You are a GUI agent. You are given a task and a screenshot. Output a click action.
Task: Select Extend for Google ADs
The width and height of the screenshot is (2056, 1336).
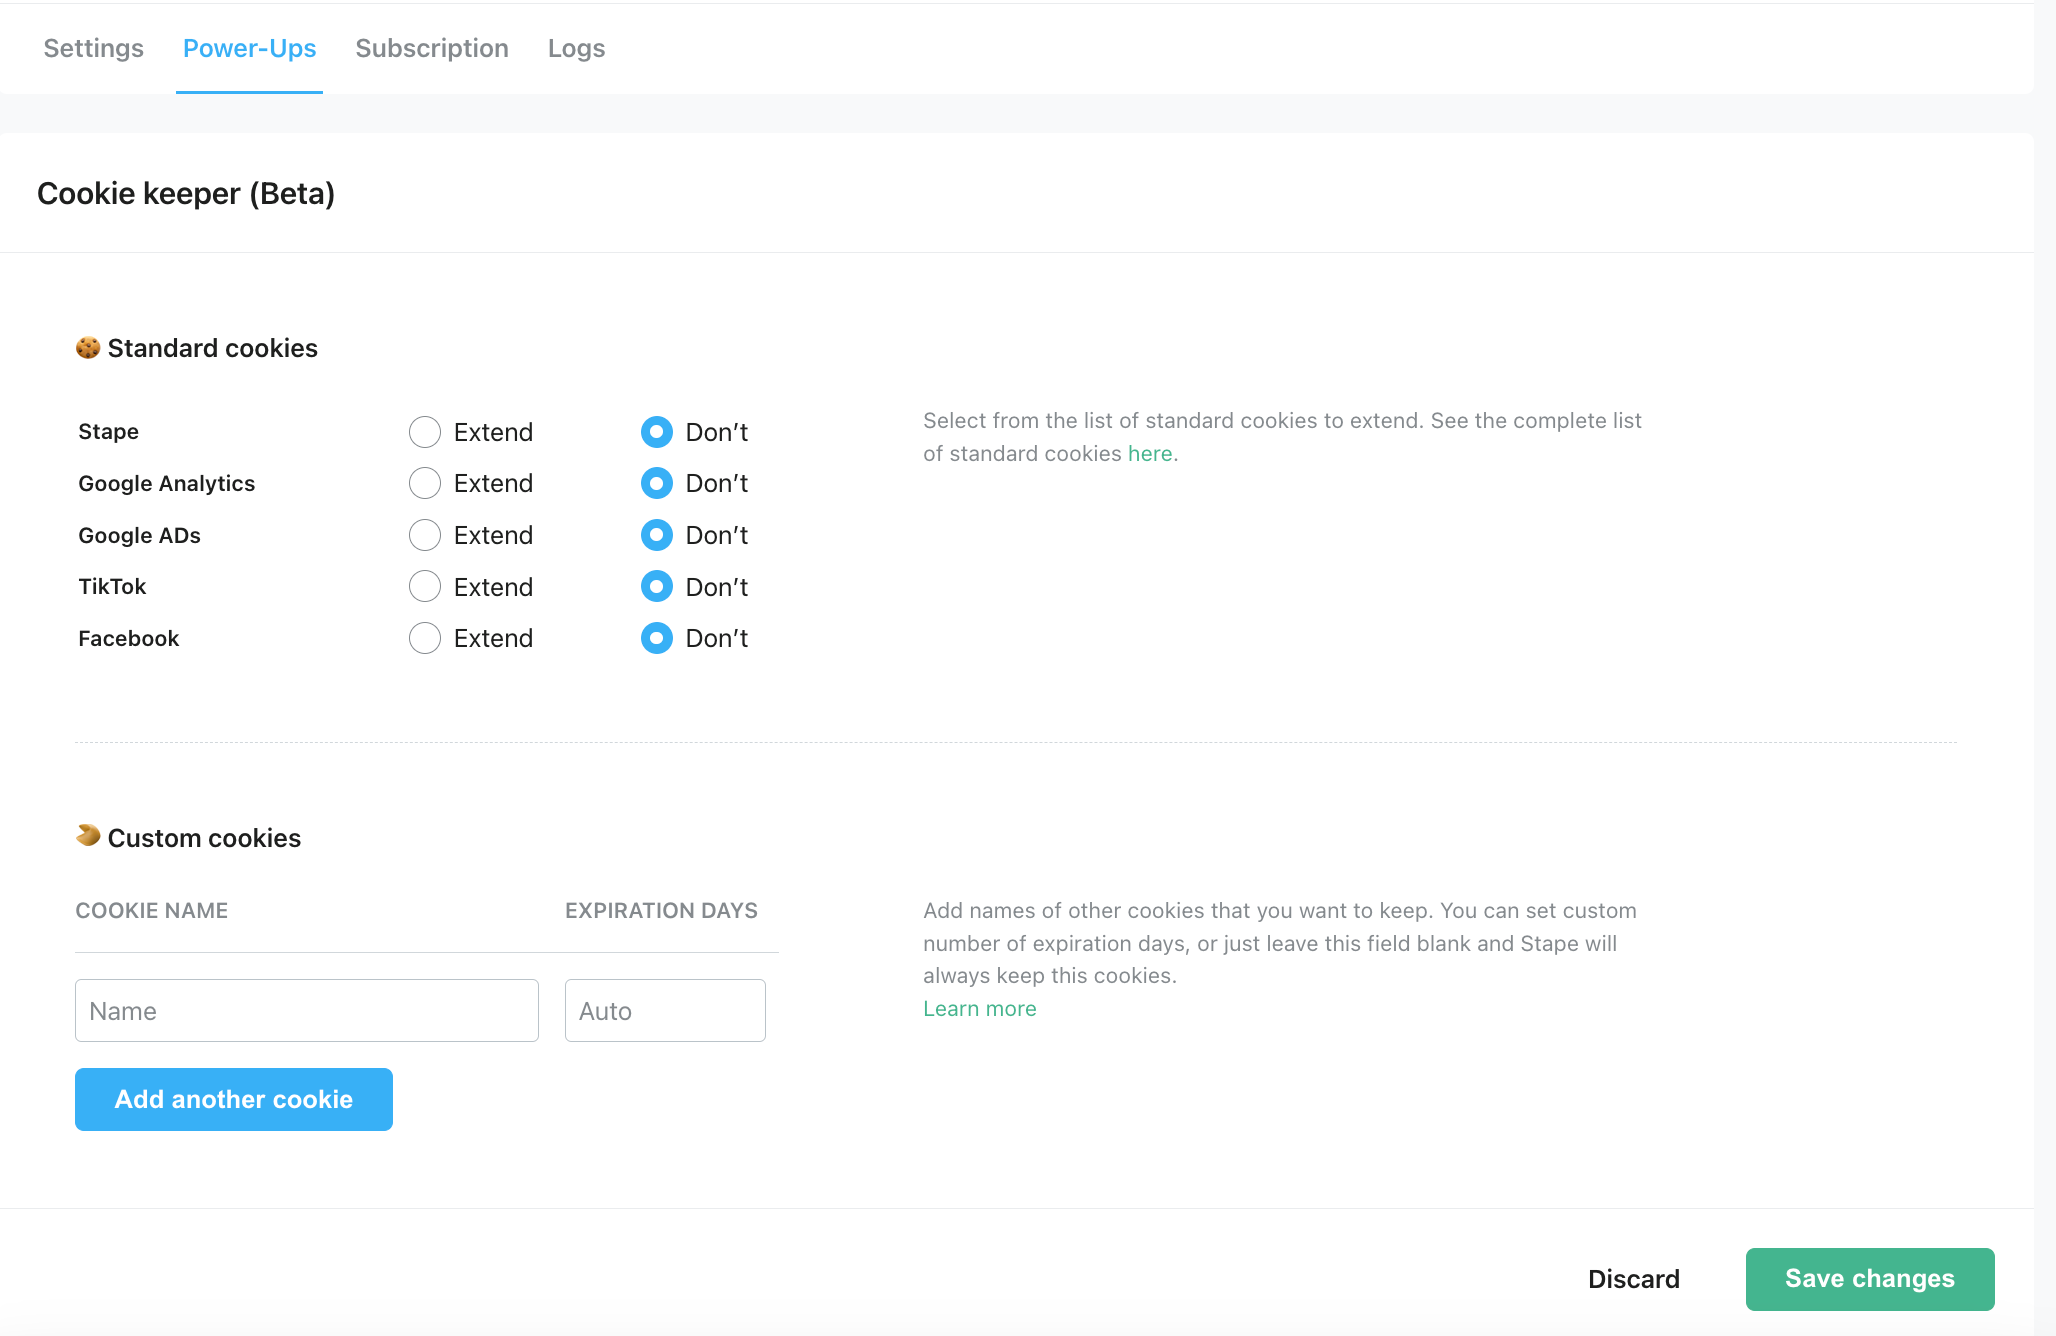click(x=424, y=535)
